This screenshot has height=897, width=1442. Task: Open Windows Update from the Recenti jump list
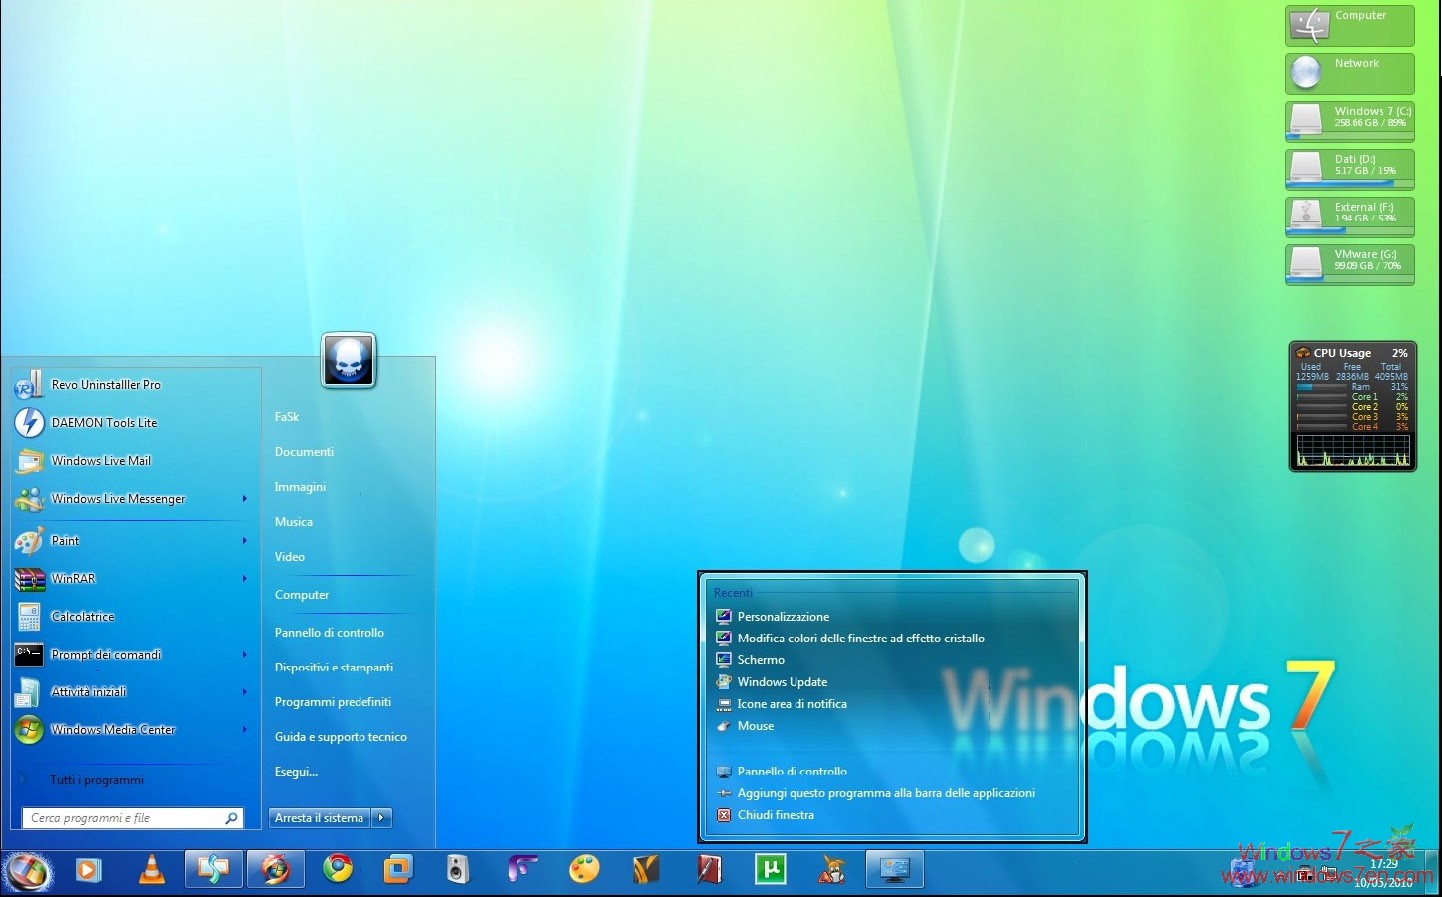(x=783, y=681)
